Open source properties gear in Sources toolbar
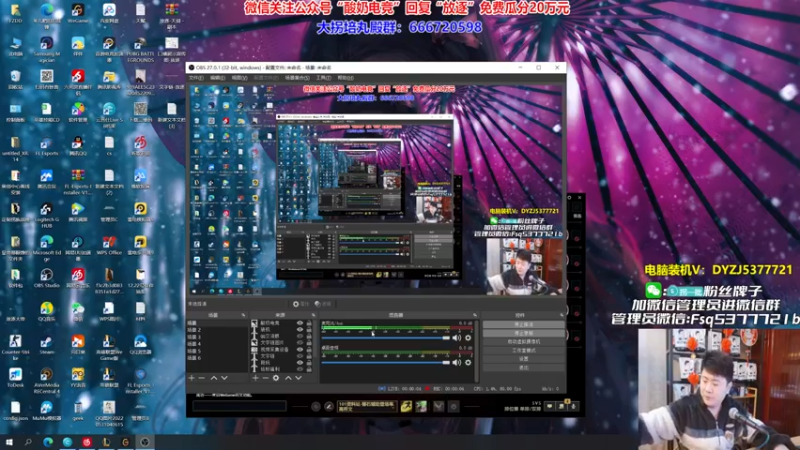The width and height of the screenshot is (800, 450). tap(276, 378)
